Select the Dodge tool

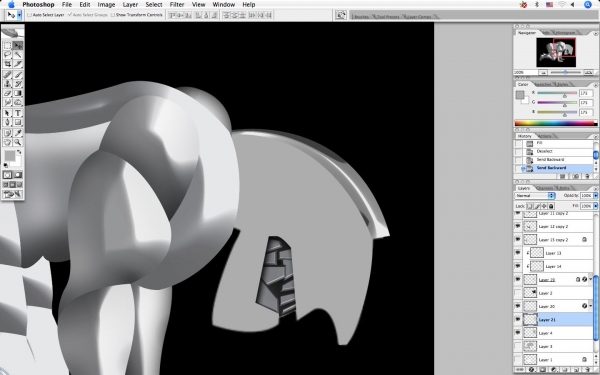(x=18, y=102)
